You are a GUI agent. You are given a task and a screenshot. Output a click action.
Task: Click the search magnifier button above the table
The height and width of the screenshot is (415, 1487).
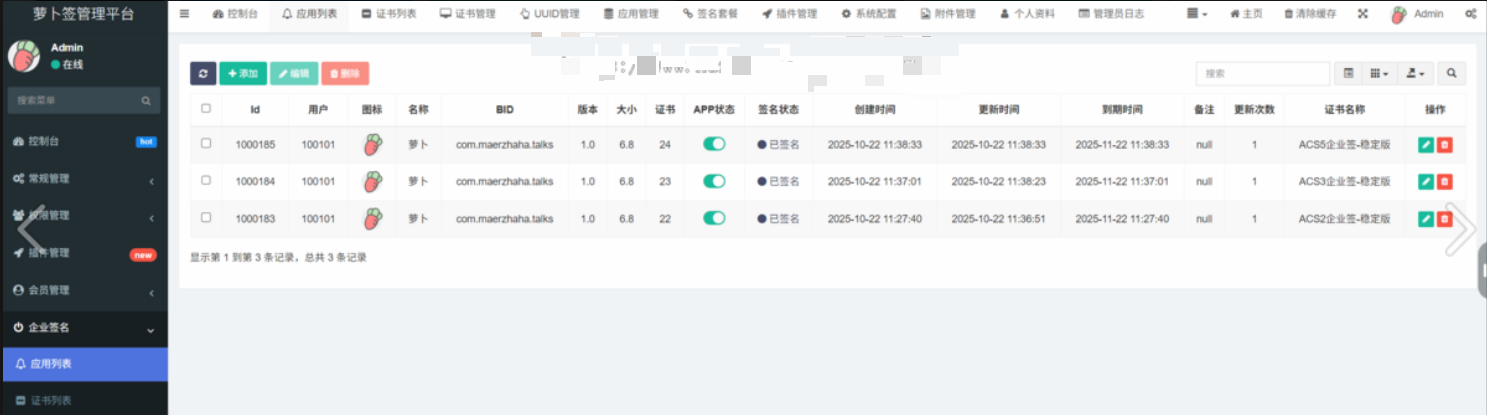1452,73
